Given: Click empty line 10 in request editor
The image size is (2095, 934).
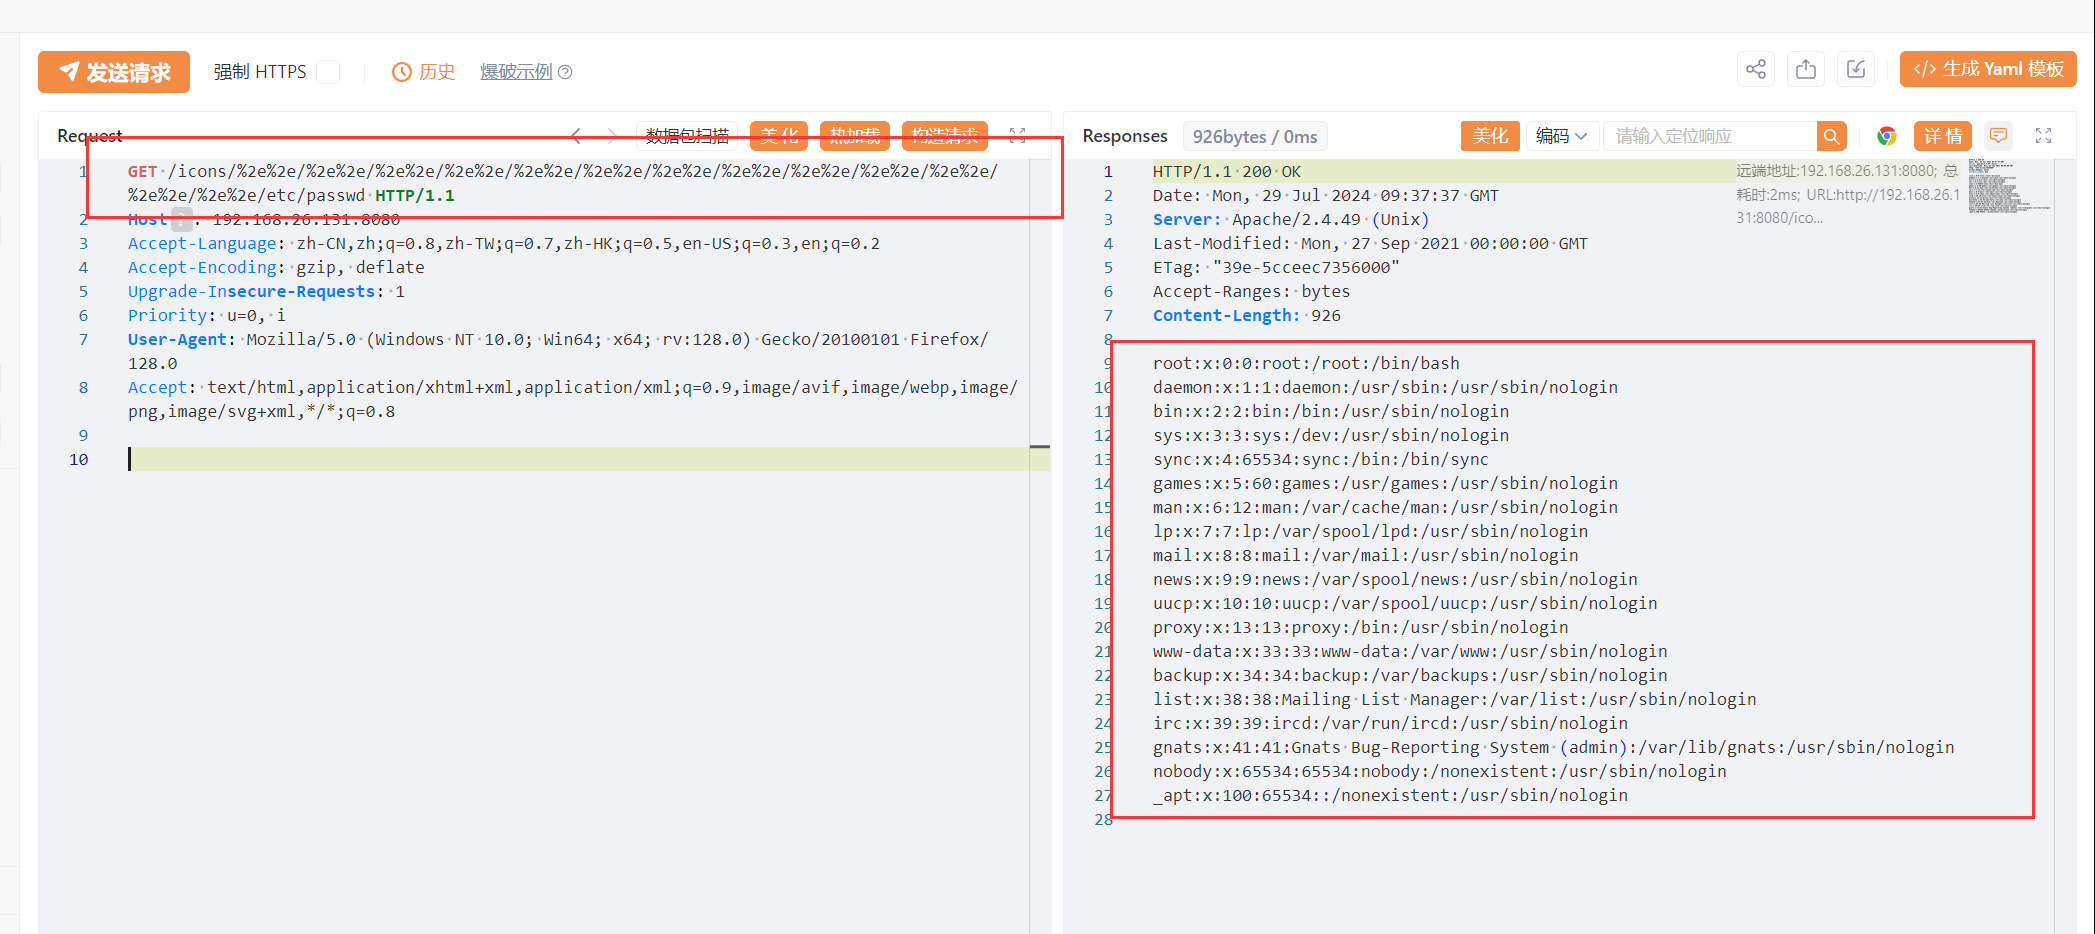Looking at the screenshot, I should (x=580, y=459).
